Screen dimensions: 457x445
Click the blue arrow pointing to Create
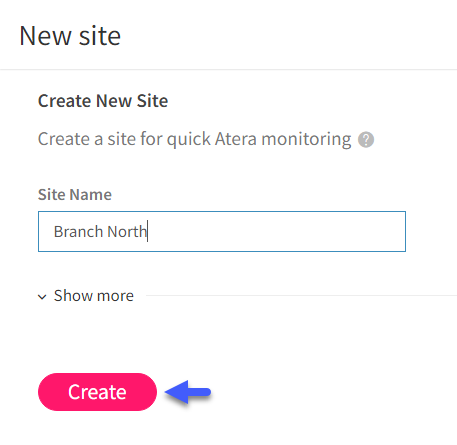pyautogui.click(x=188, y=392)
